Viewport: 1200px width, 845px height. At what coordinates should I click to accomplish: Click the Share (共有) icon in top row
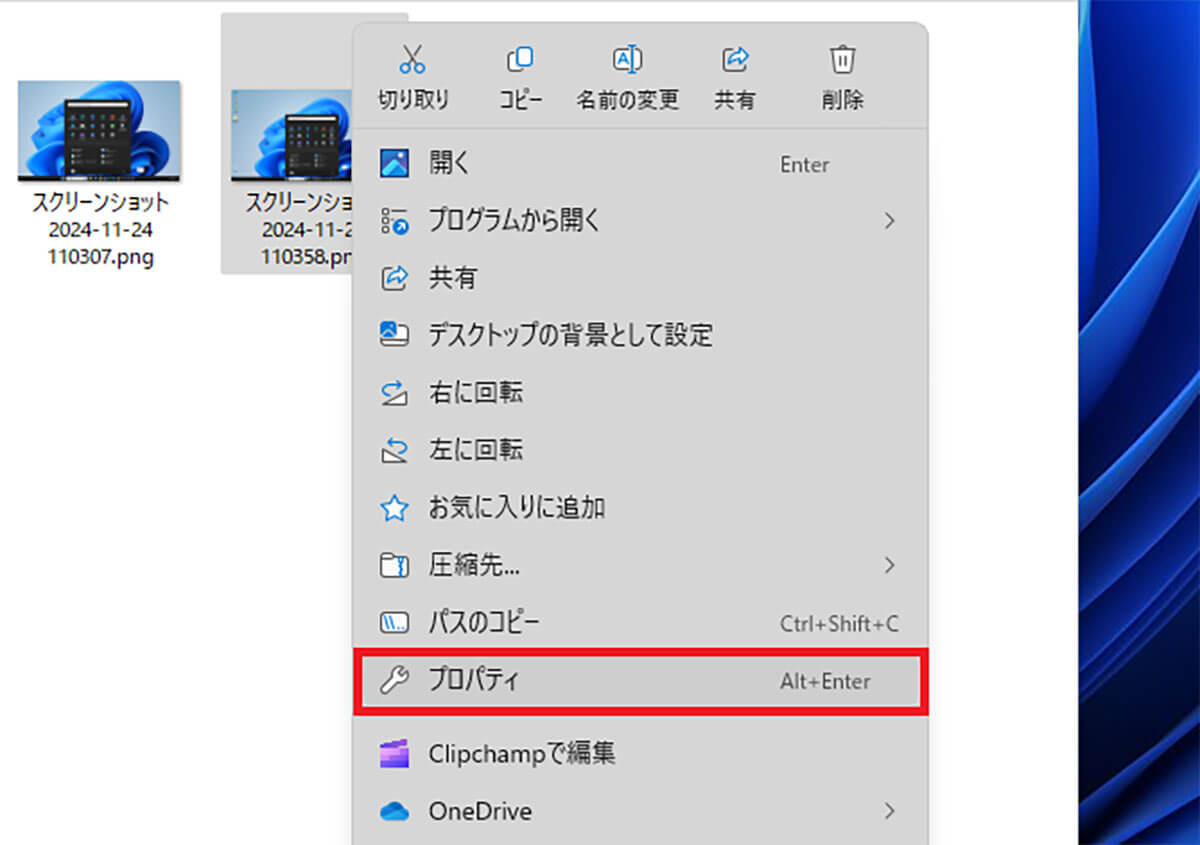[x=735, y=59]
